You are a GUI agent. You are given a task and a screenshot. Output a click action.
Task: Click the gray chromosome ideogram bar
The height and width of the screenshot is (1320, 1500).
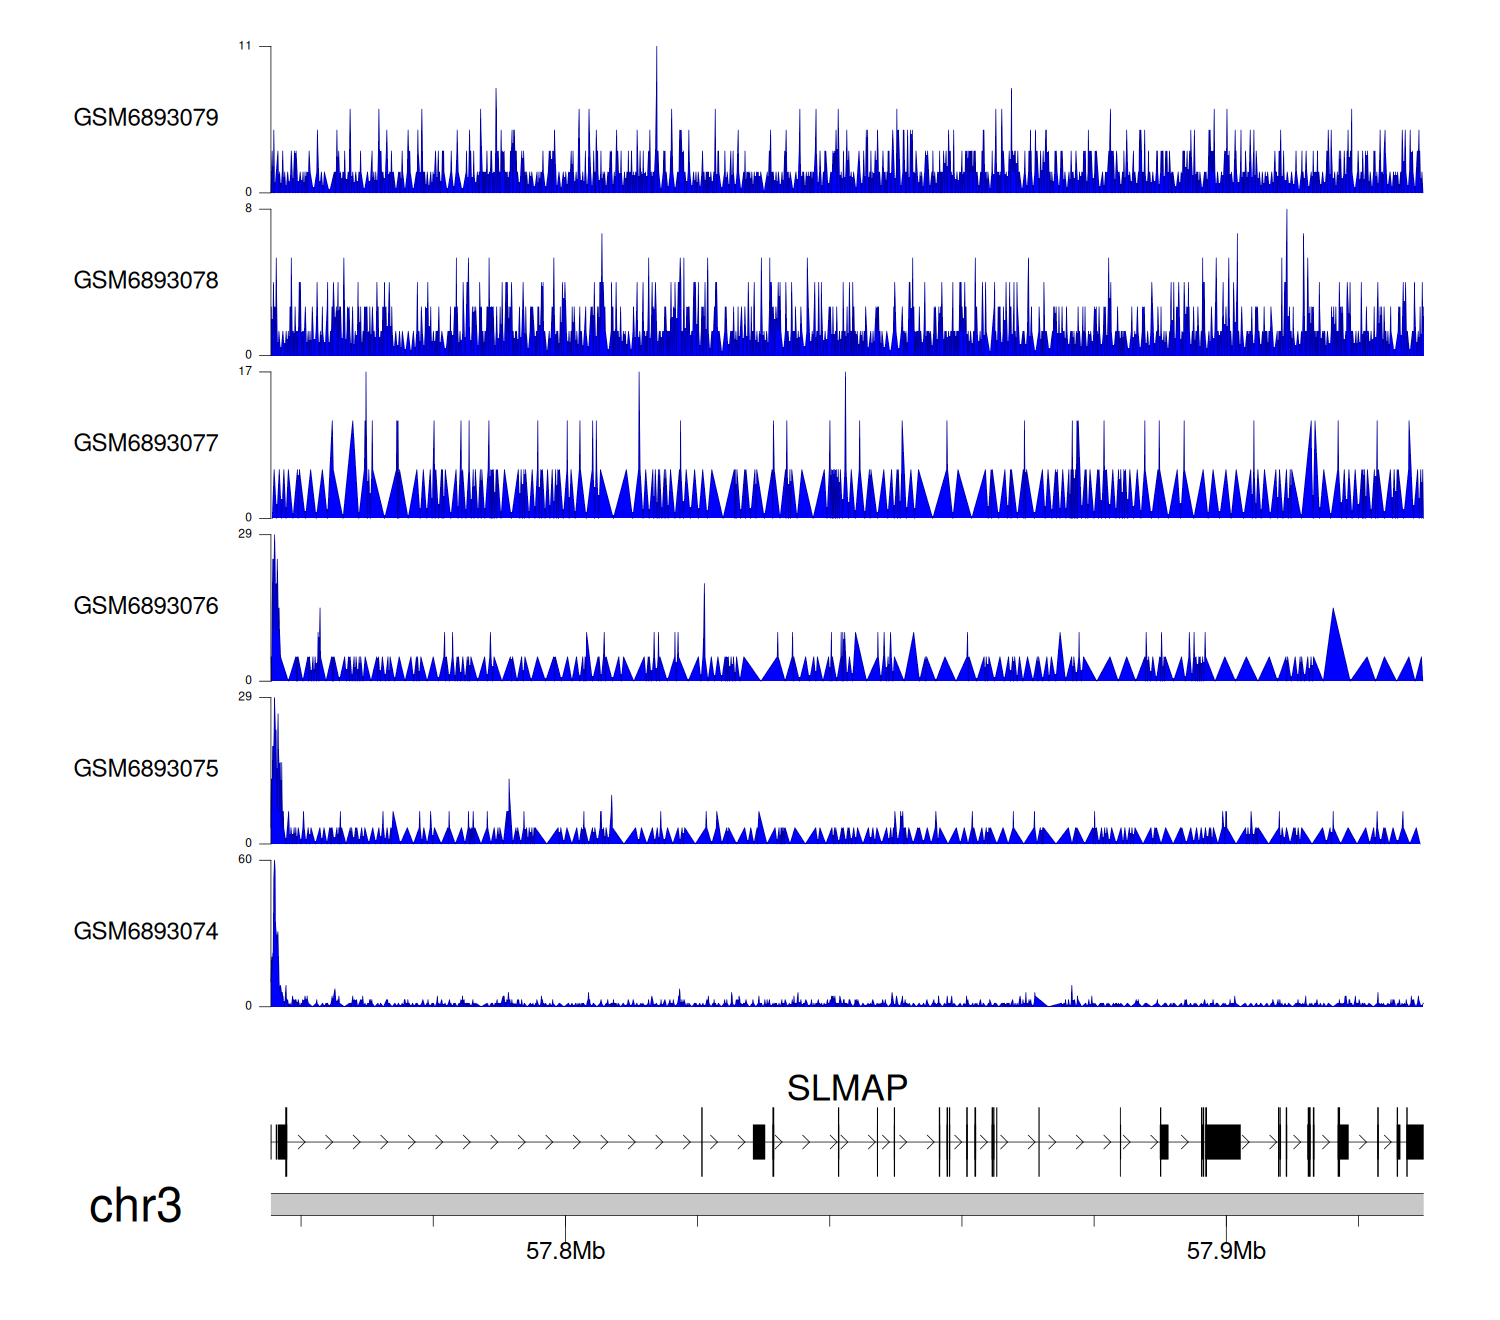(846, 1204)
